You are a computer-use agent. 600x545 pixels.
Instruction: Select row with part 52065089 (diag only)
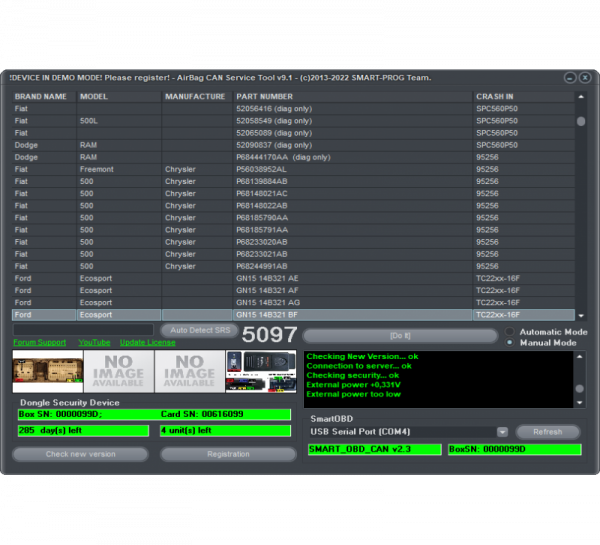(293, 133)
